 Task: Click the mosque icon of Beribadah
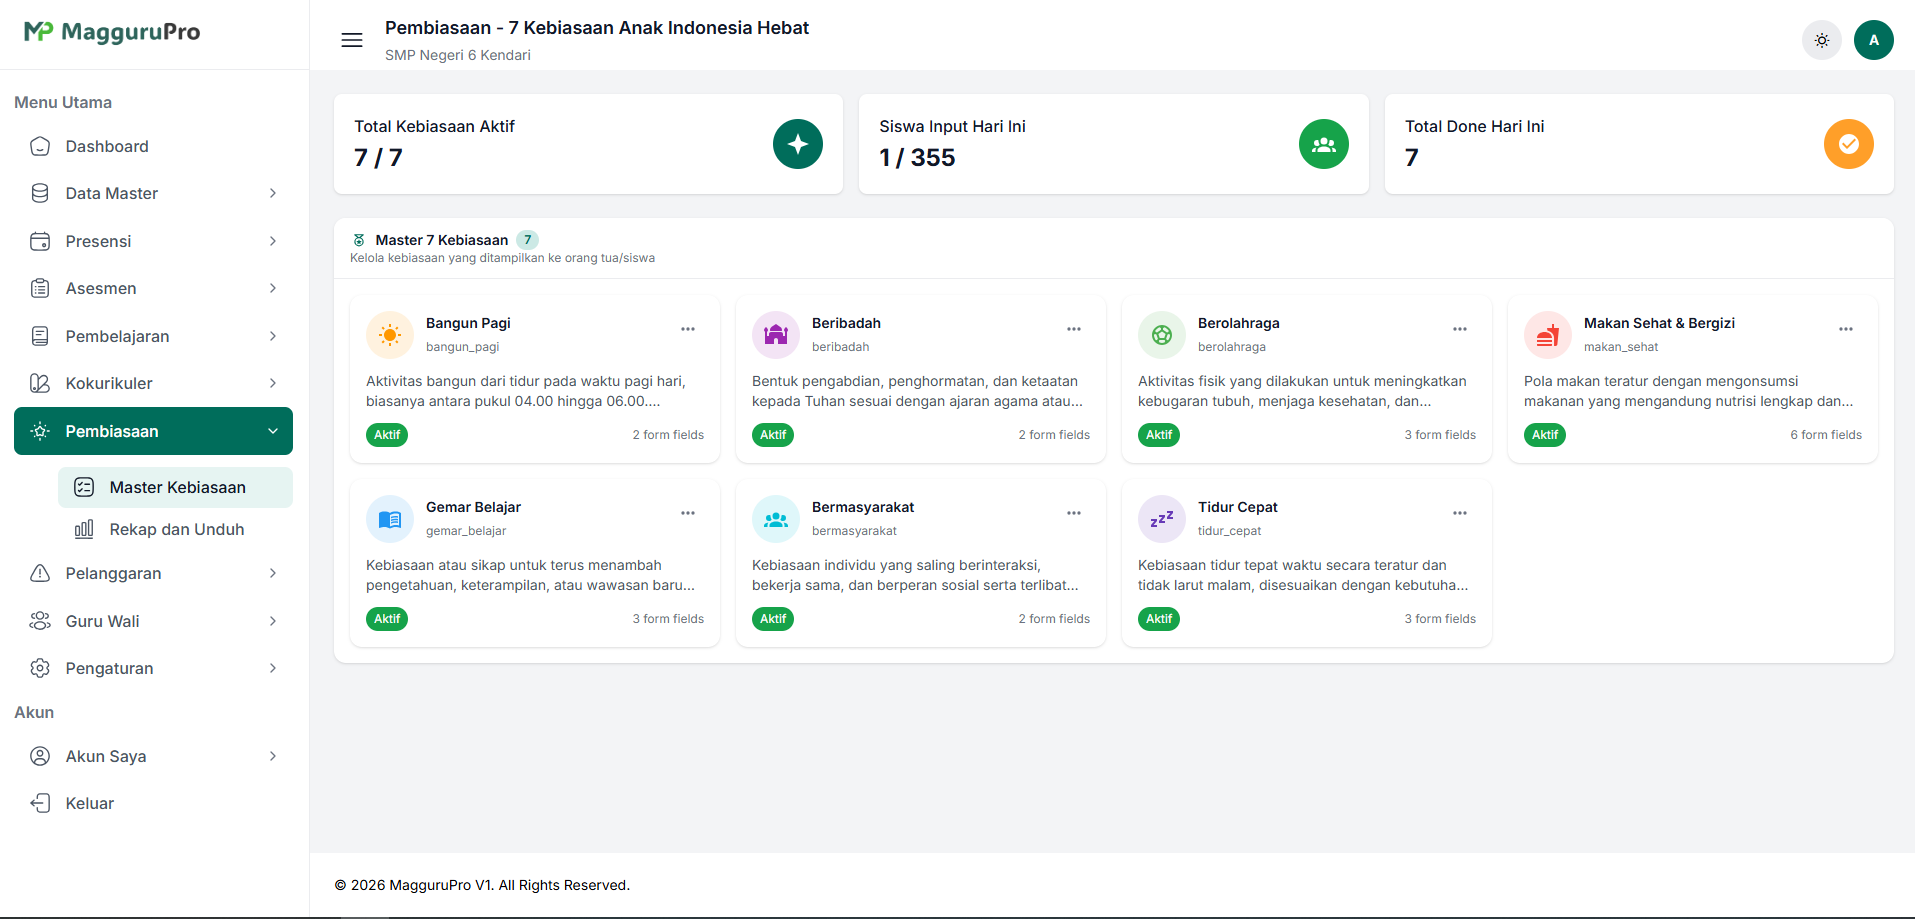click(776, 335)
